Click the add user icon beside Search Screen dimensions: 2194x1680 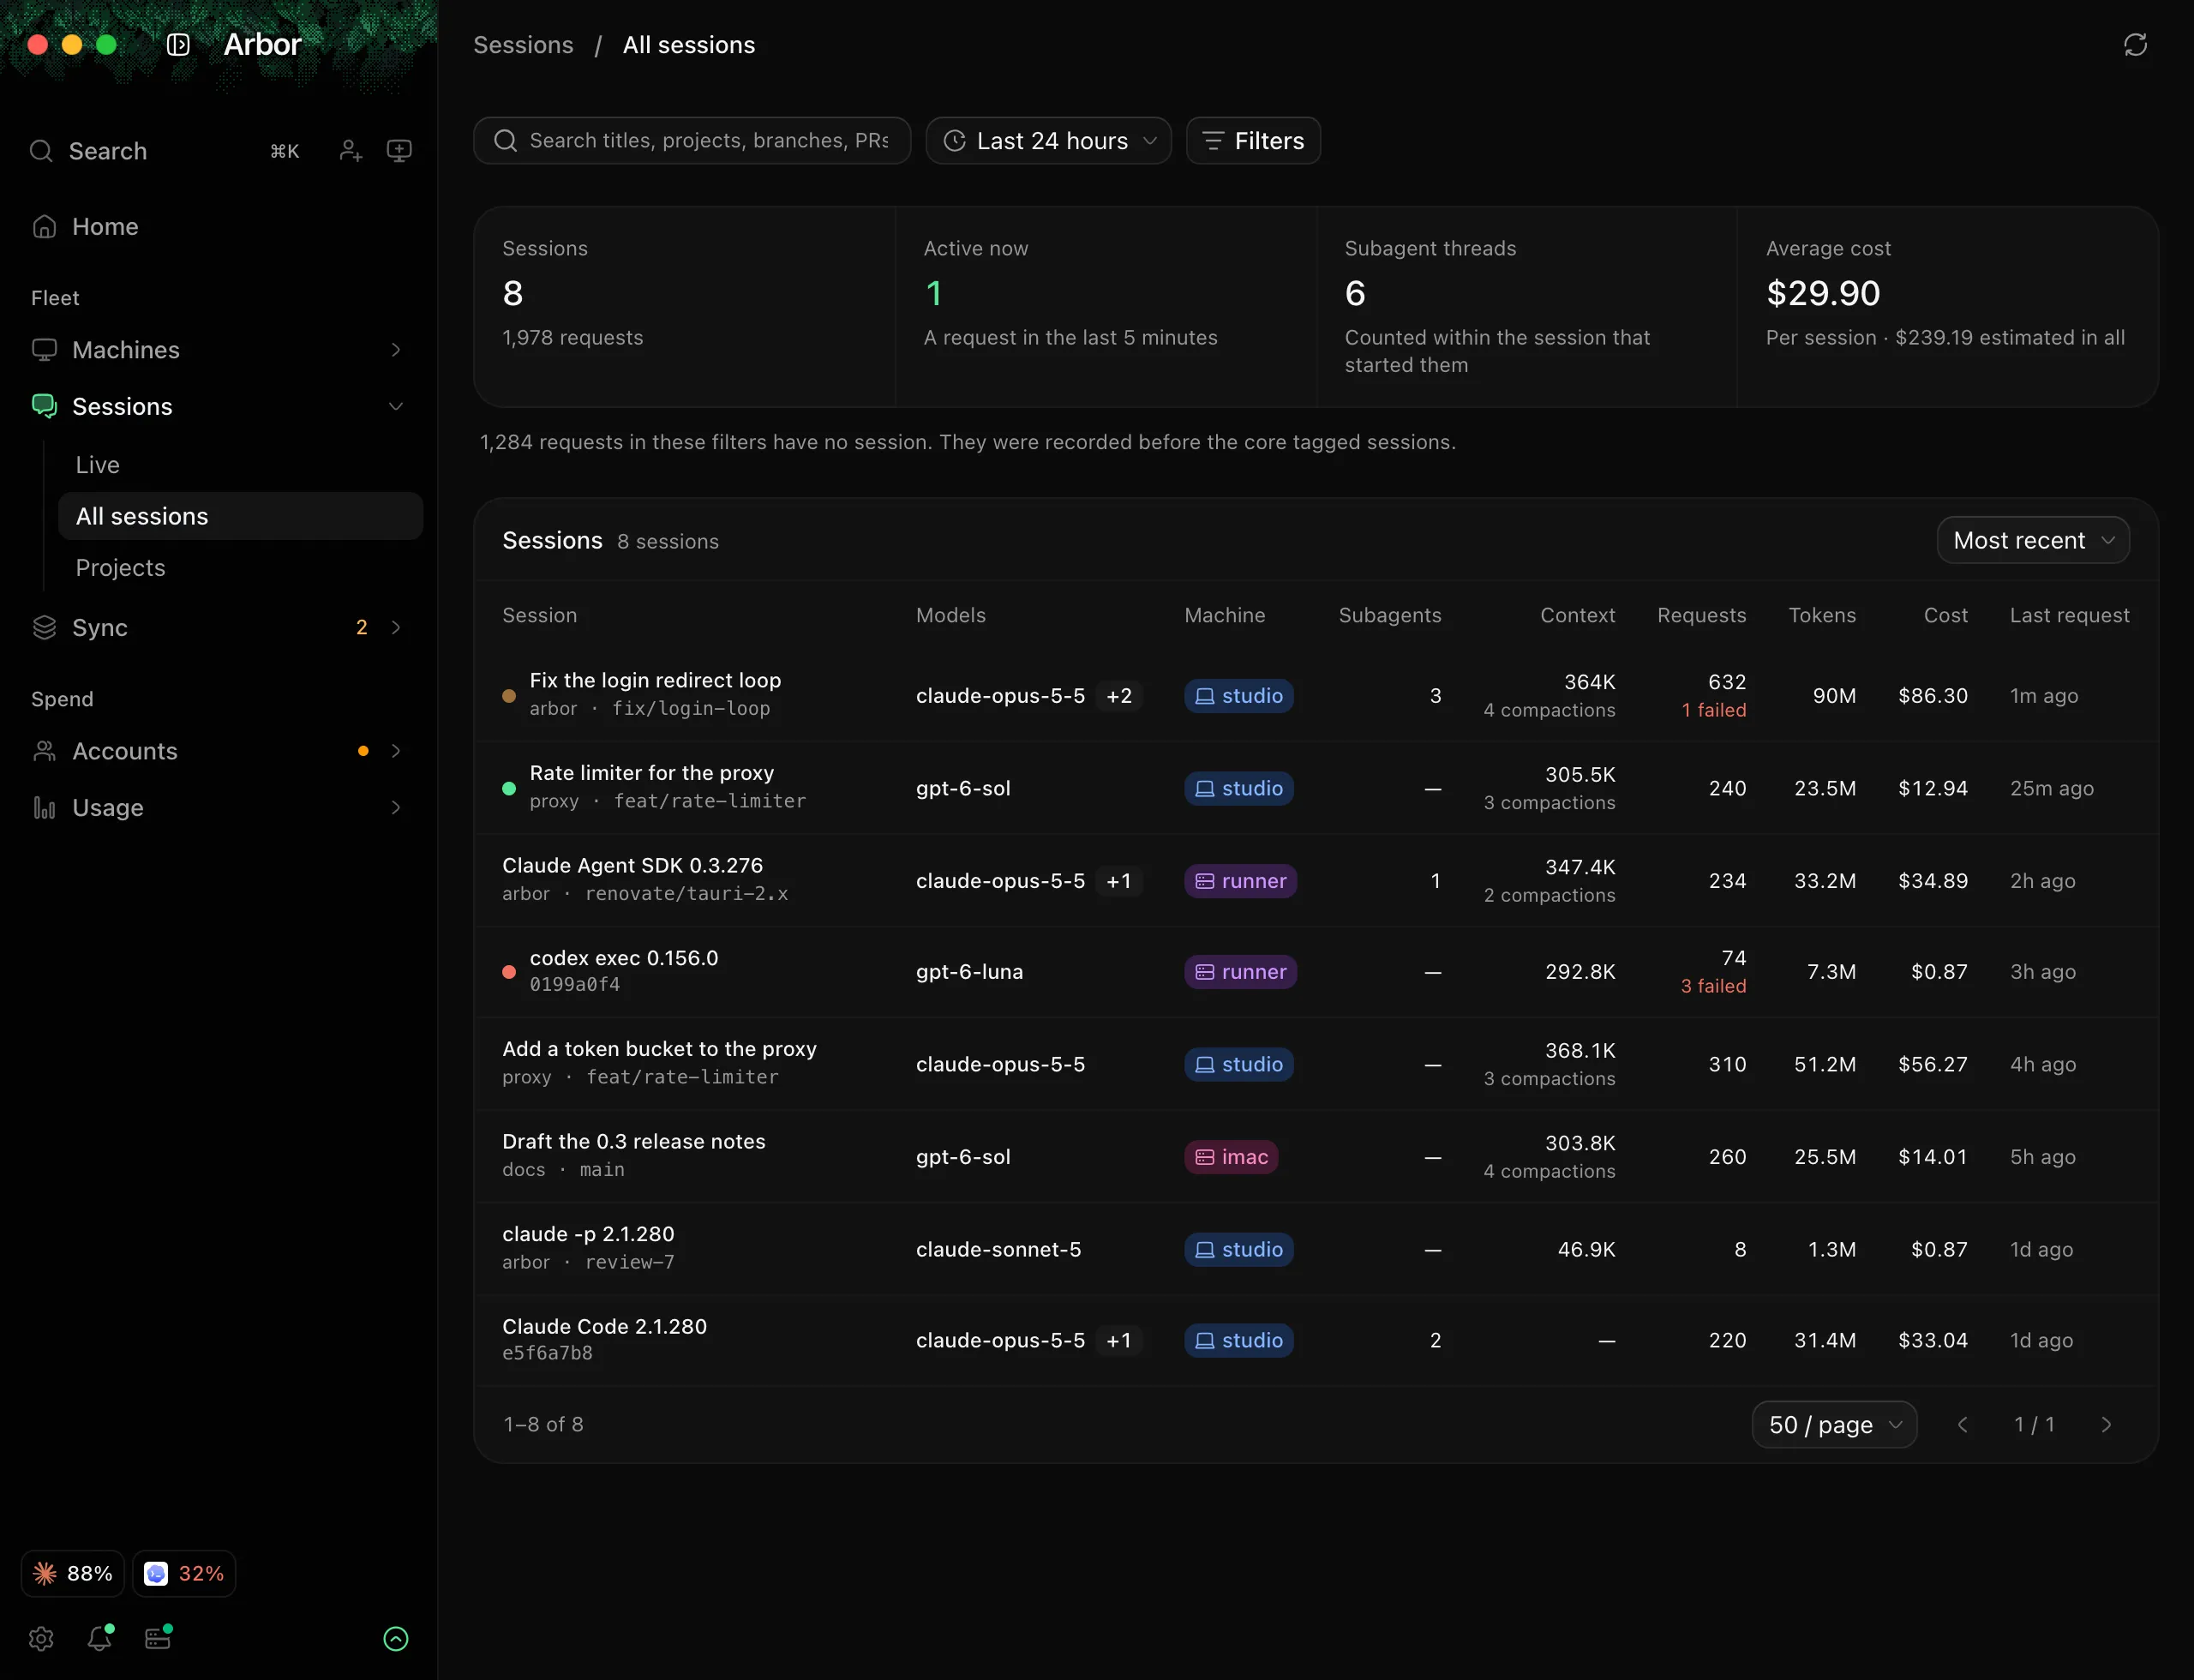350,151
